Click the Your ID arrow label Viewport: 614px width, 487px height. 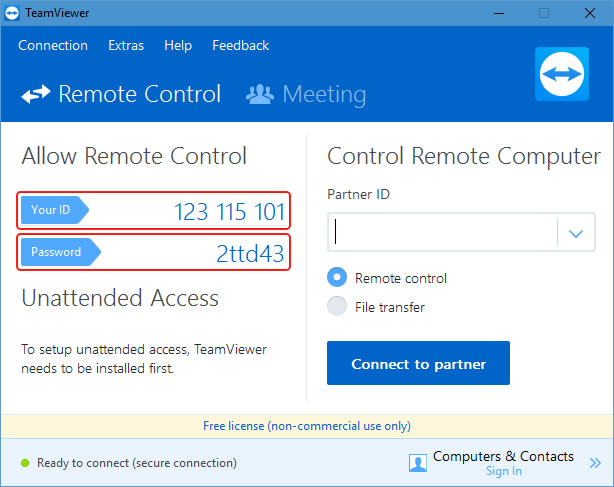[55, 210]
